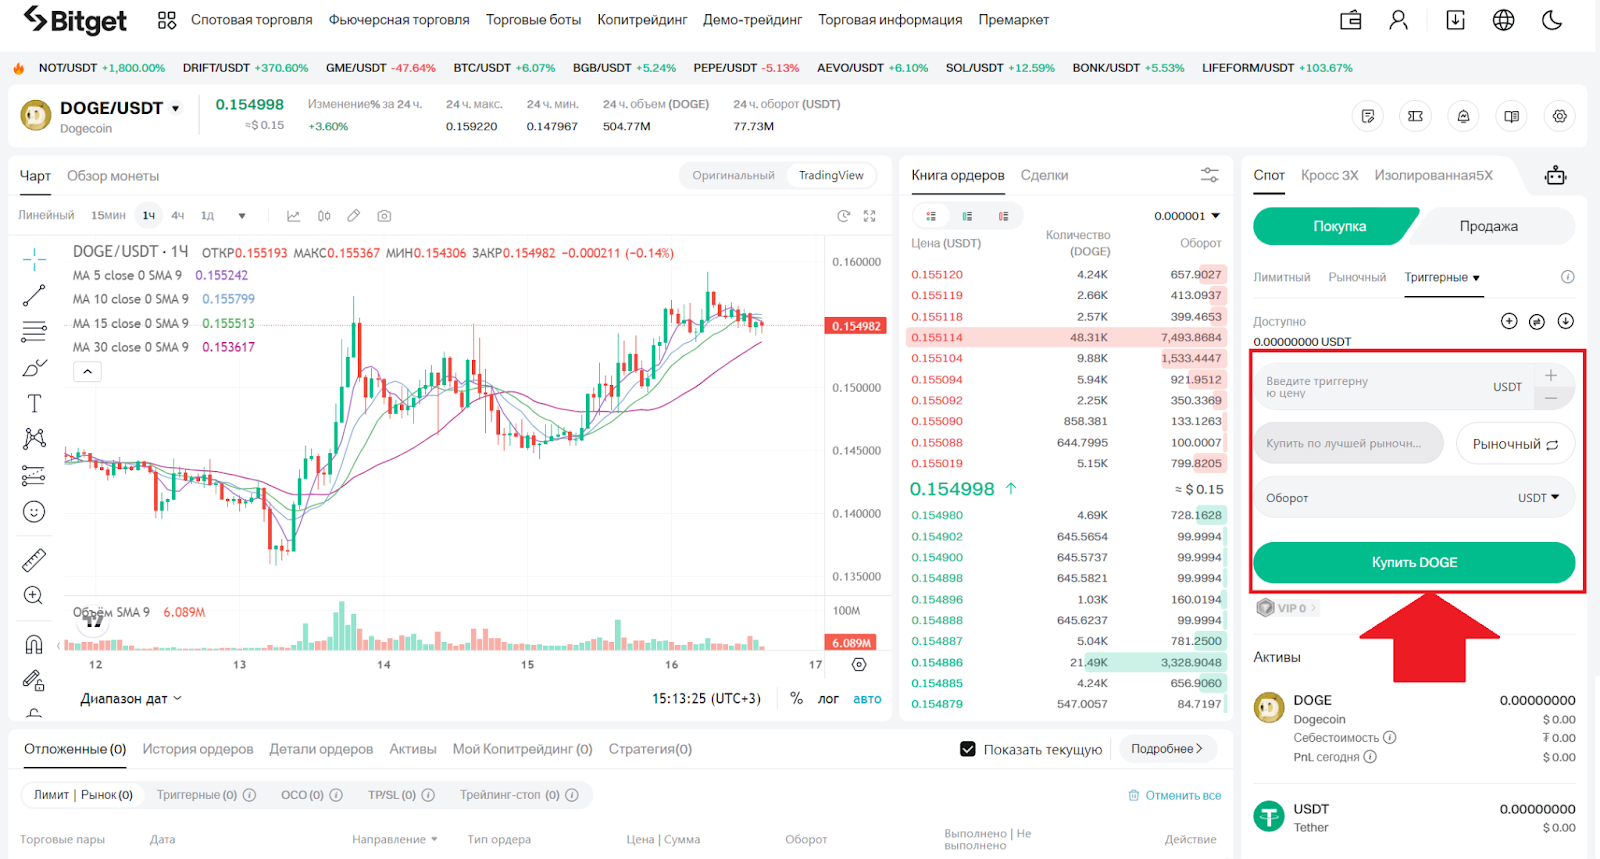Take chart snapshot with camera icon
This screenshot has width=1600, height=859.
point(384,216)
